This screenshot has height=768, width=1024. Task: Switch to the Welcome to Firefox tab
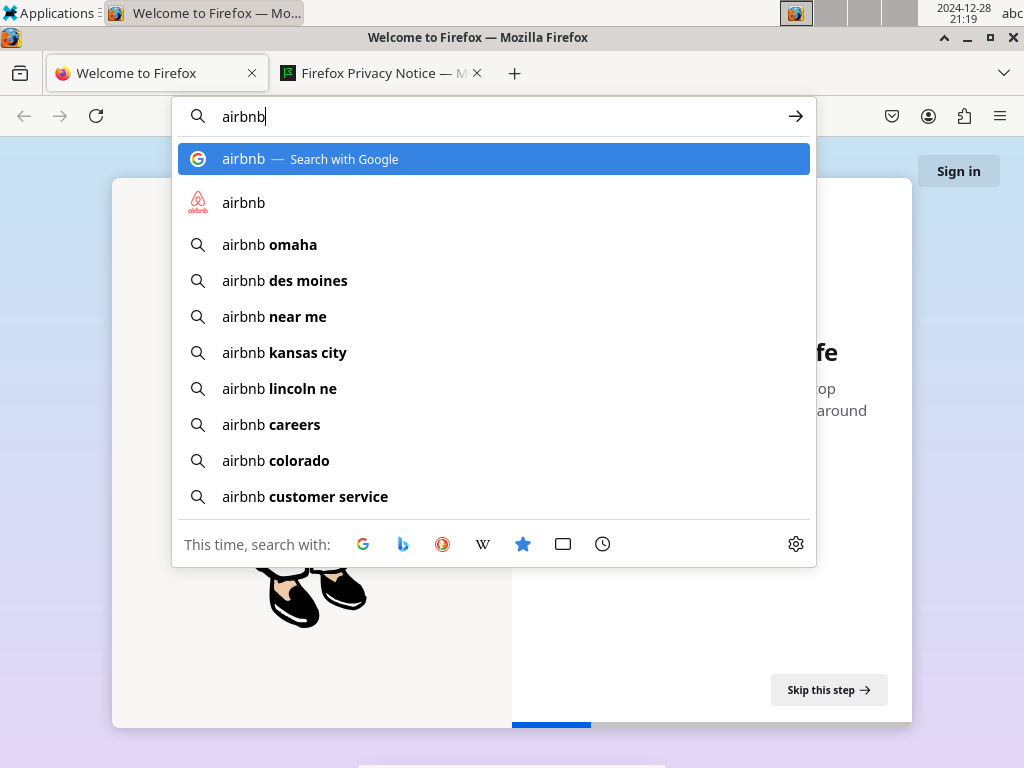click(x=157, y=73)
